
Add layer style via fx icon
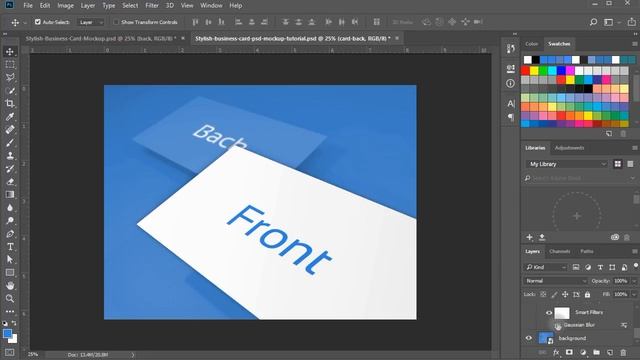(556, 352)
